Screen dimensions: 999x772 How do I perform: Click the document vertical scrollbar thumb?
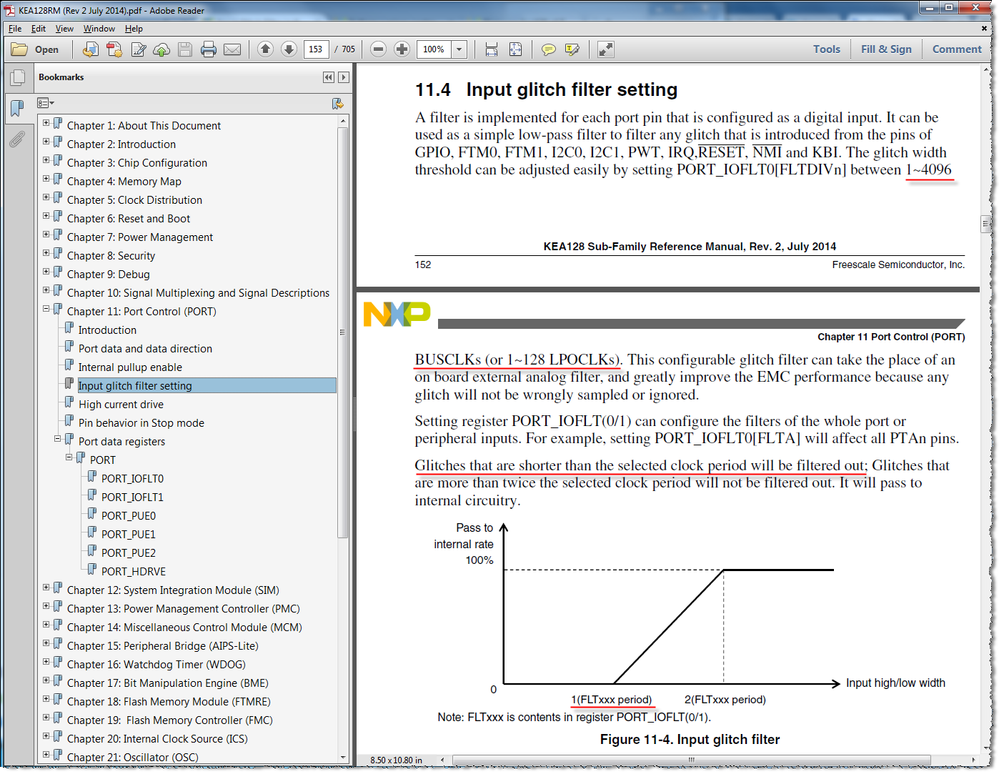[986, 224]
